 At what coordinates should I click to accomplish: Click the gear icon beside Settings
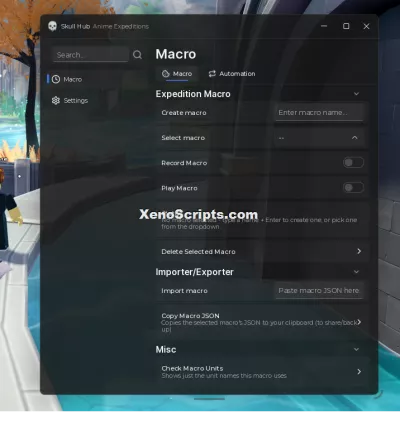point(56,100)
